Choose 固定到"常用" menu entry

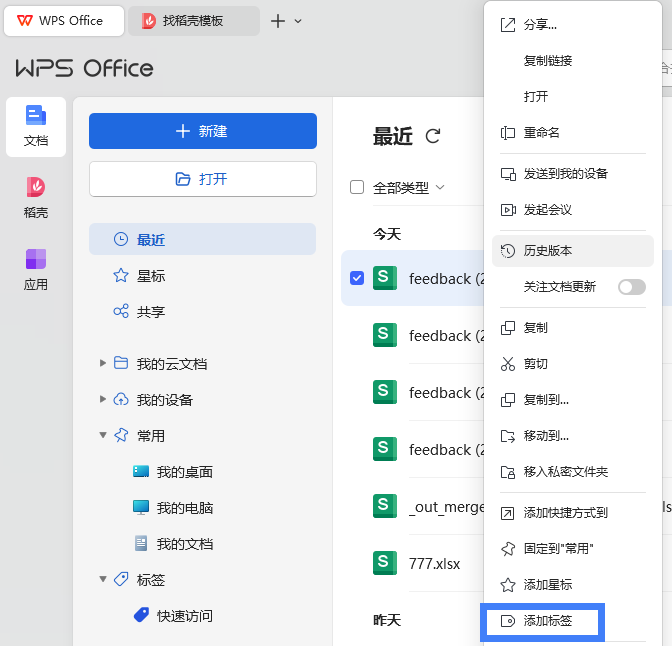[573, 549]
